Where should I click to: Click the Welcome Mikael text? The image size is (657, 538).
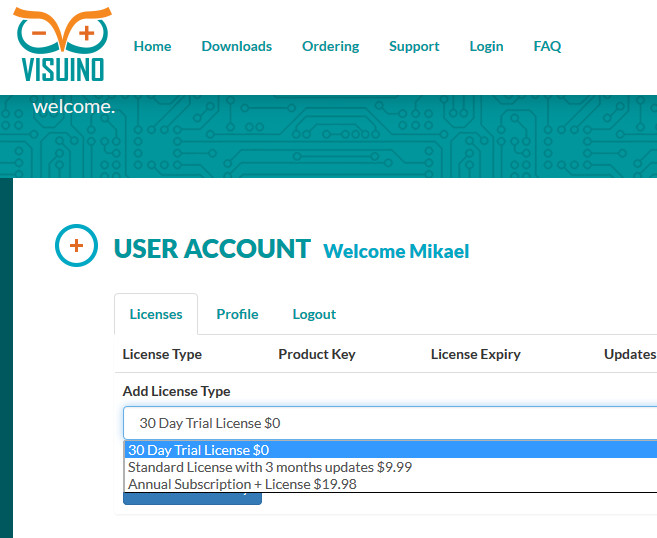396,251
